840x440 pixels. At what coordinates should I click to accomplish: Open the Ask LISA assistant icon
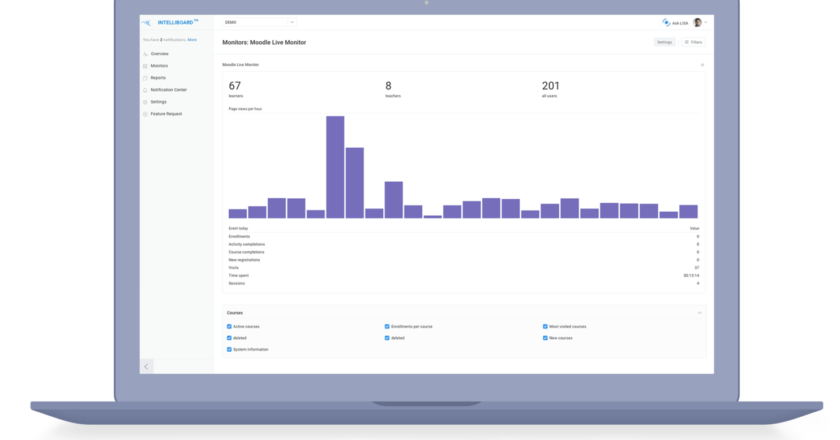coord(666,23)
